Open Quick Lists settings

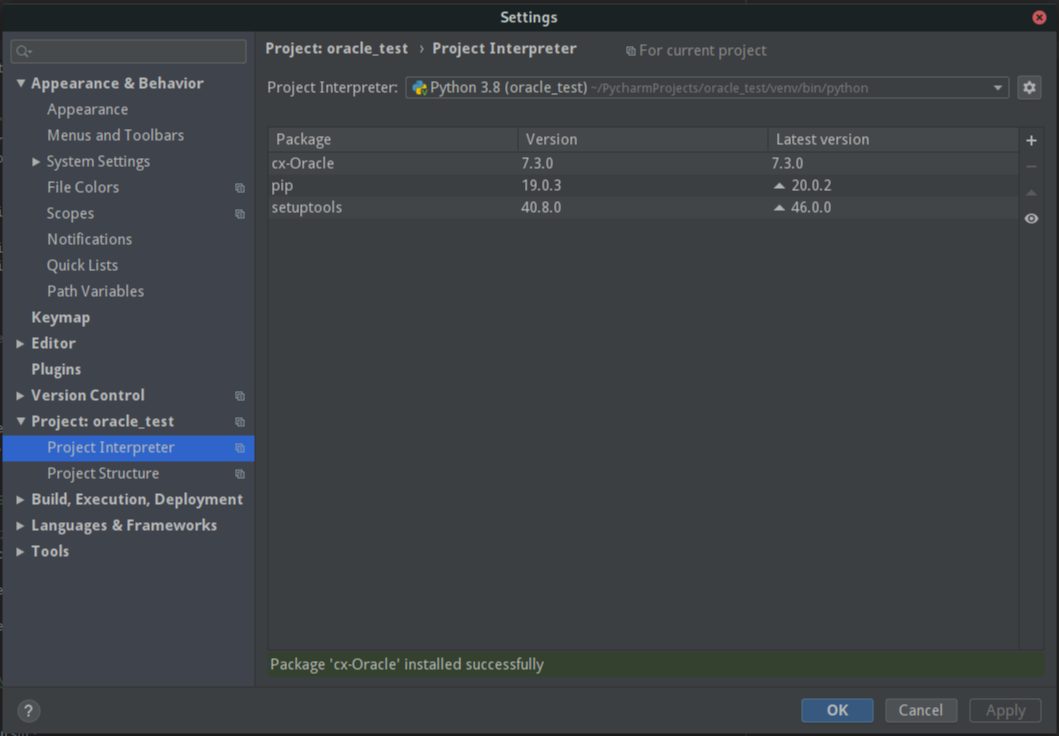[x=82, y=265]
